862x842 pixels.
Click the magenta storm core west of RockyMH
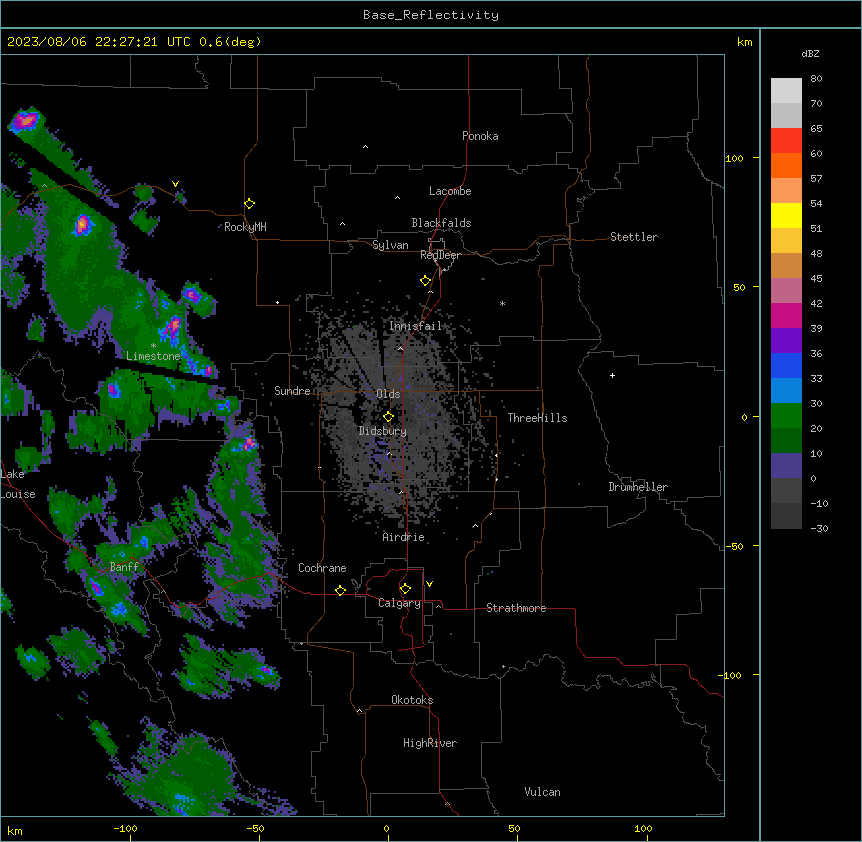tap(82, 224)
